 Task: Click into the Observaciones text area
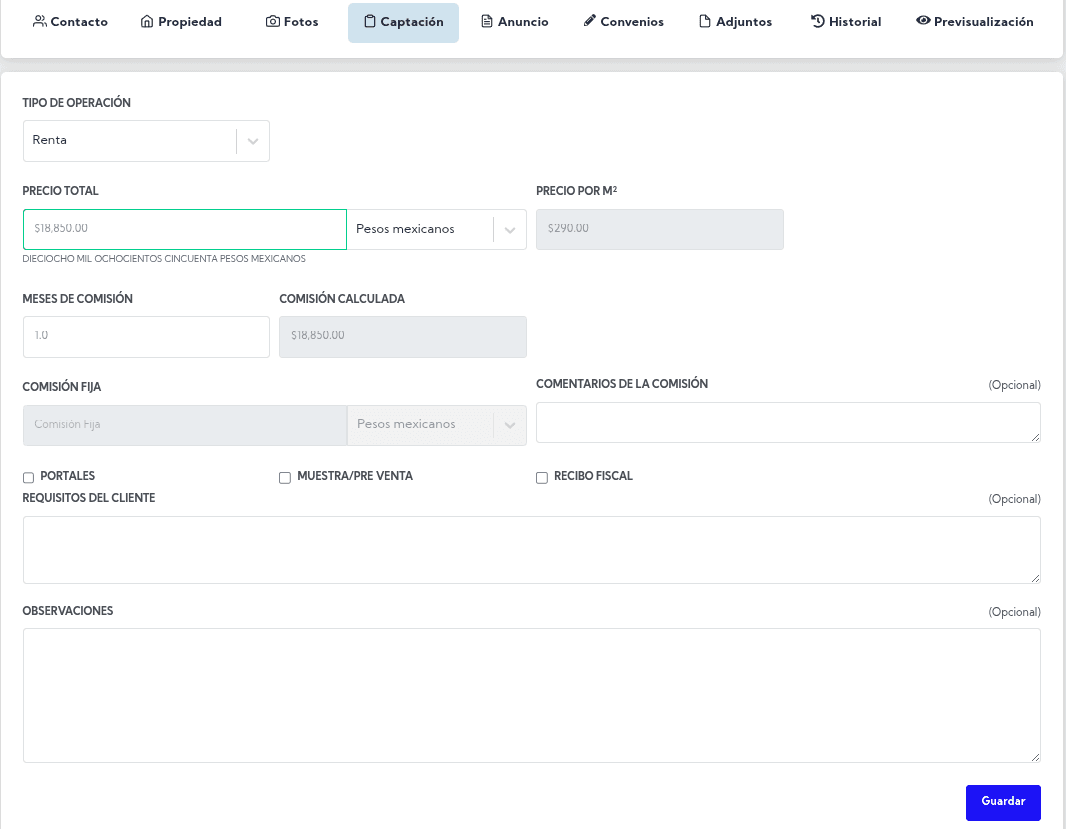(x=531, y=695)
